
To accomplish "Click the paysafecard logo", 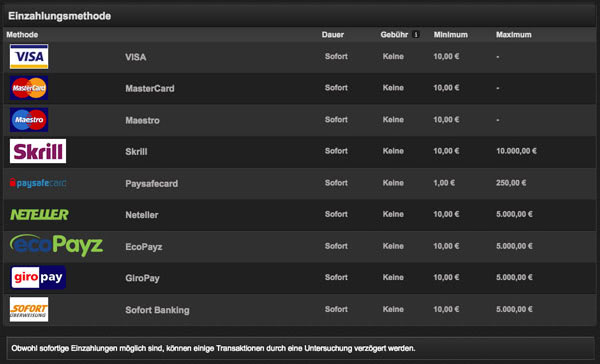I will coord(38,183).
